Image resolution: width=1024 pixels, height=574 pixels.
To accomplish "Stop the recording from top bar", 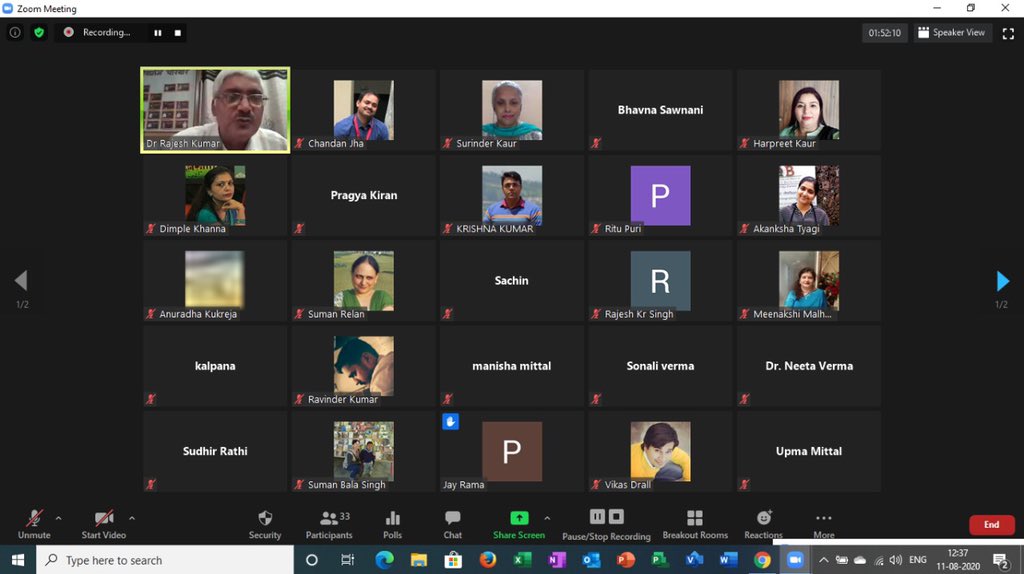I will click(x=178, y=33).
